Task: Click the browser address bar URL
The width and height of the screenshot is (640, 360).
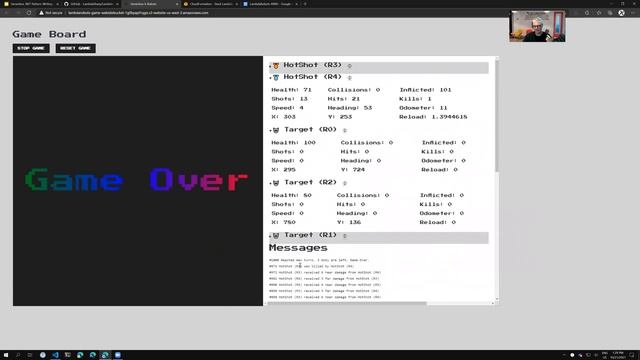Action: (138, 13)
